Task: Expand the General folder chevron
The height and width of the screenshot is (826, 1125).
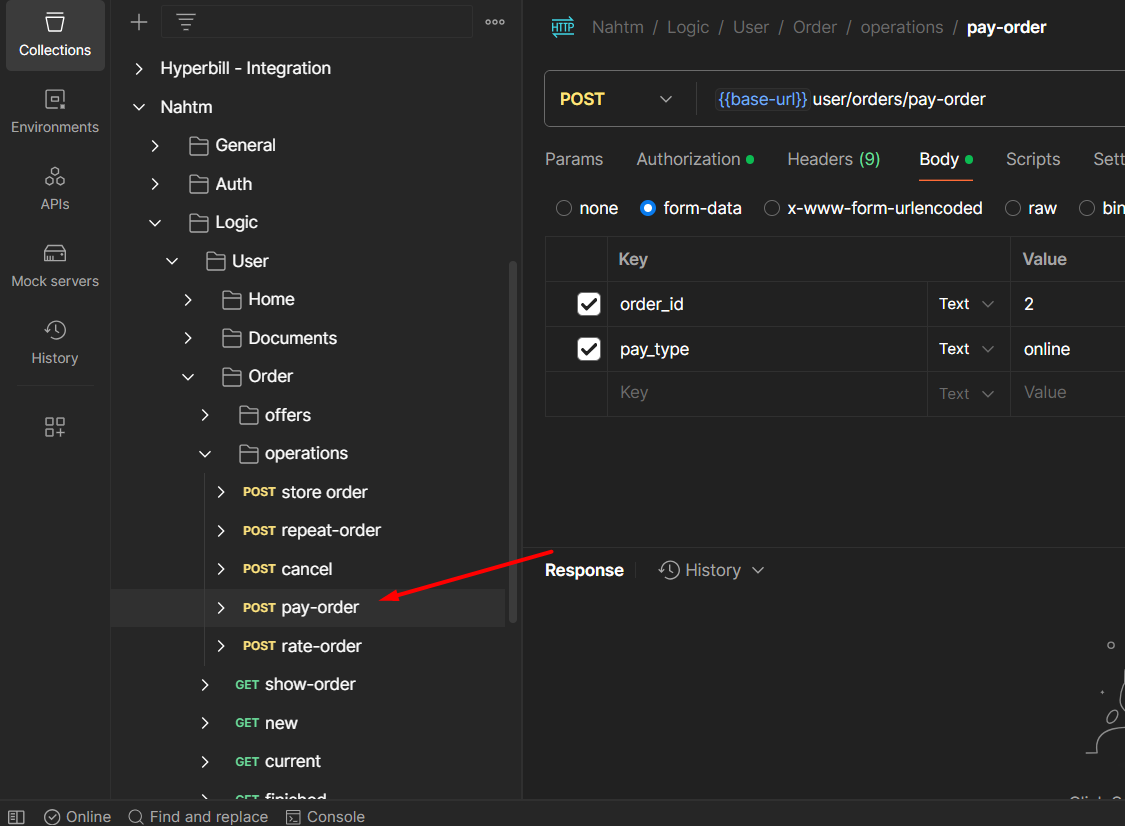Action: pyautogui.click(x=155, y=146)
